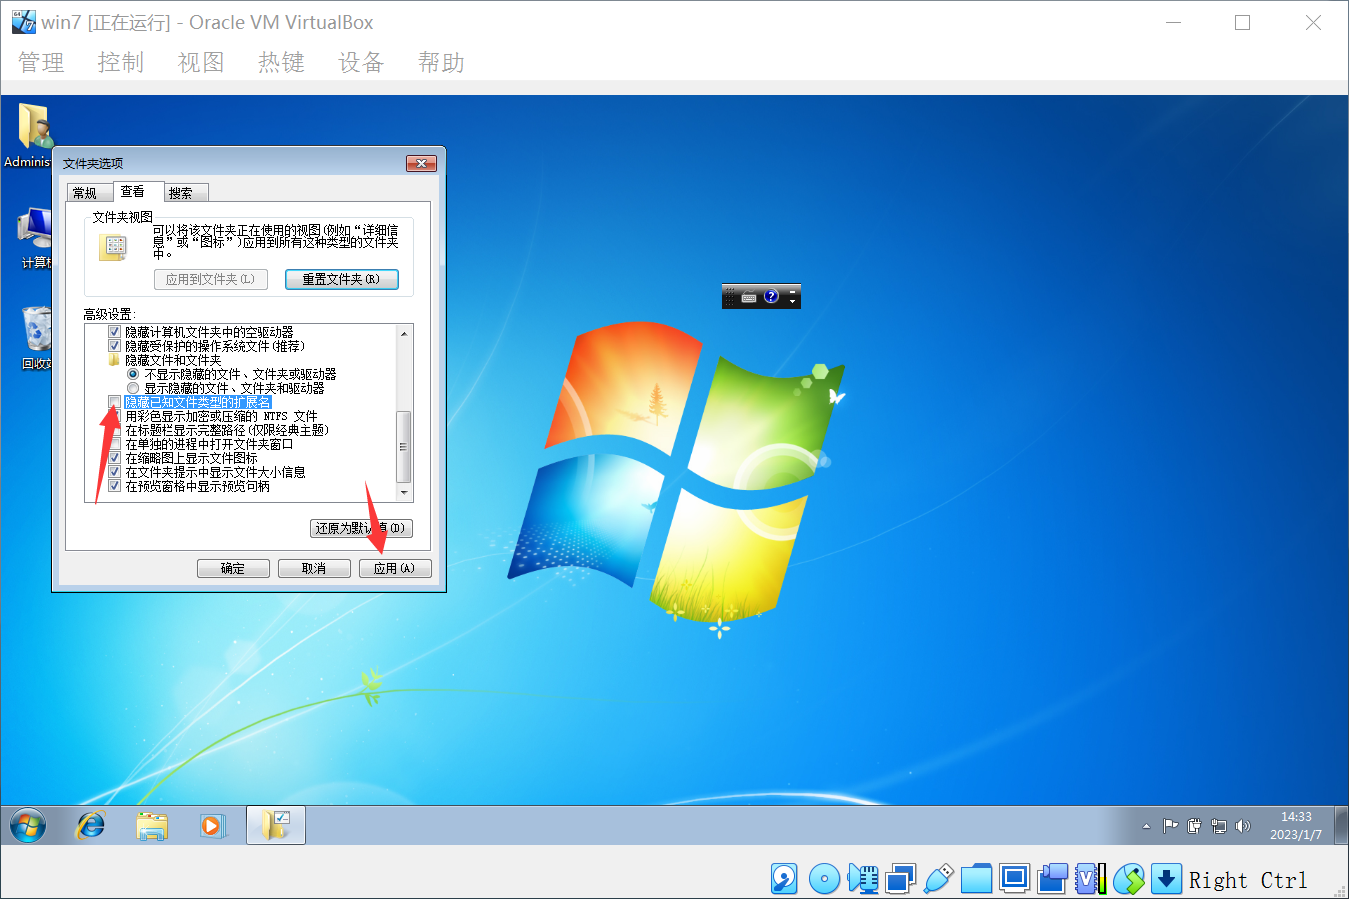Image resolution: width=1349 pixels, height=899 pixels.
Task: Select the Administrator folder desktop icon
Action: click(x=33, y=135)
